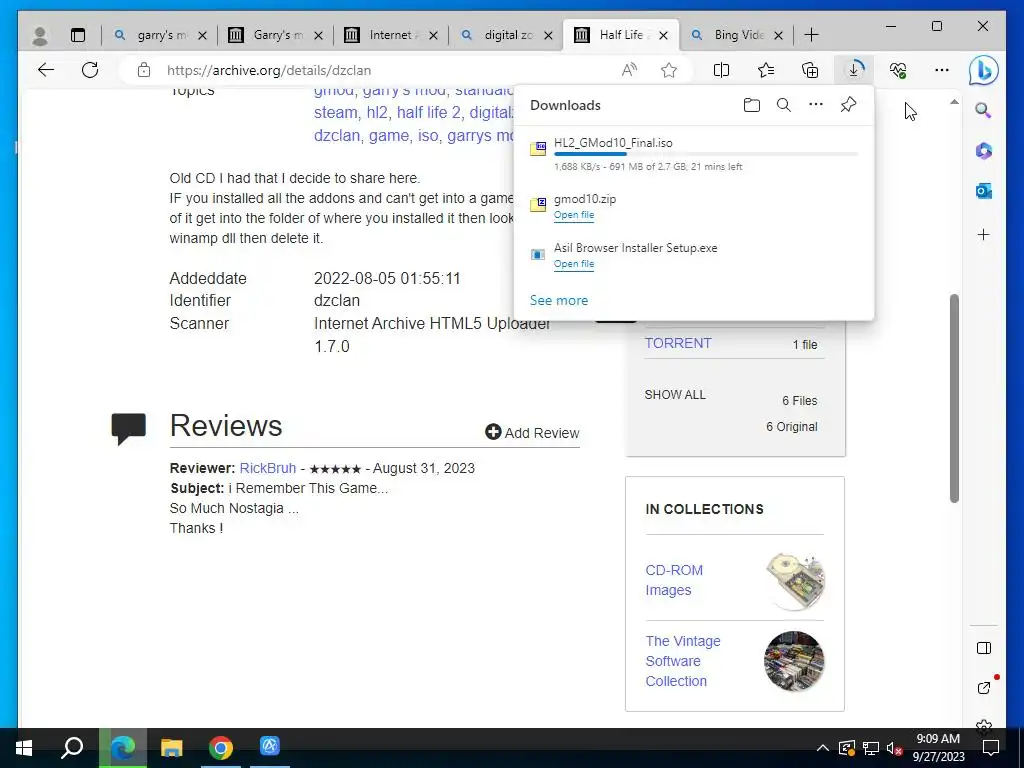1024x768 pixels.
Task: Open Microsoft 365 sidebar icon
Action: [984, 151]
